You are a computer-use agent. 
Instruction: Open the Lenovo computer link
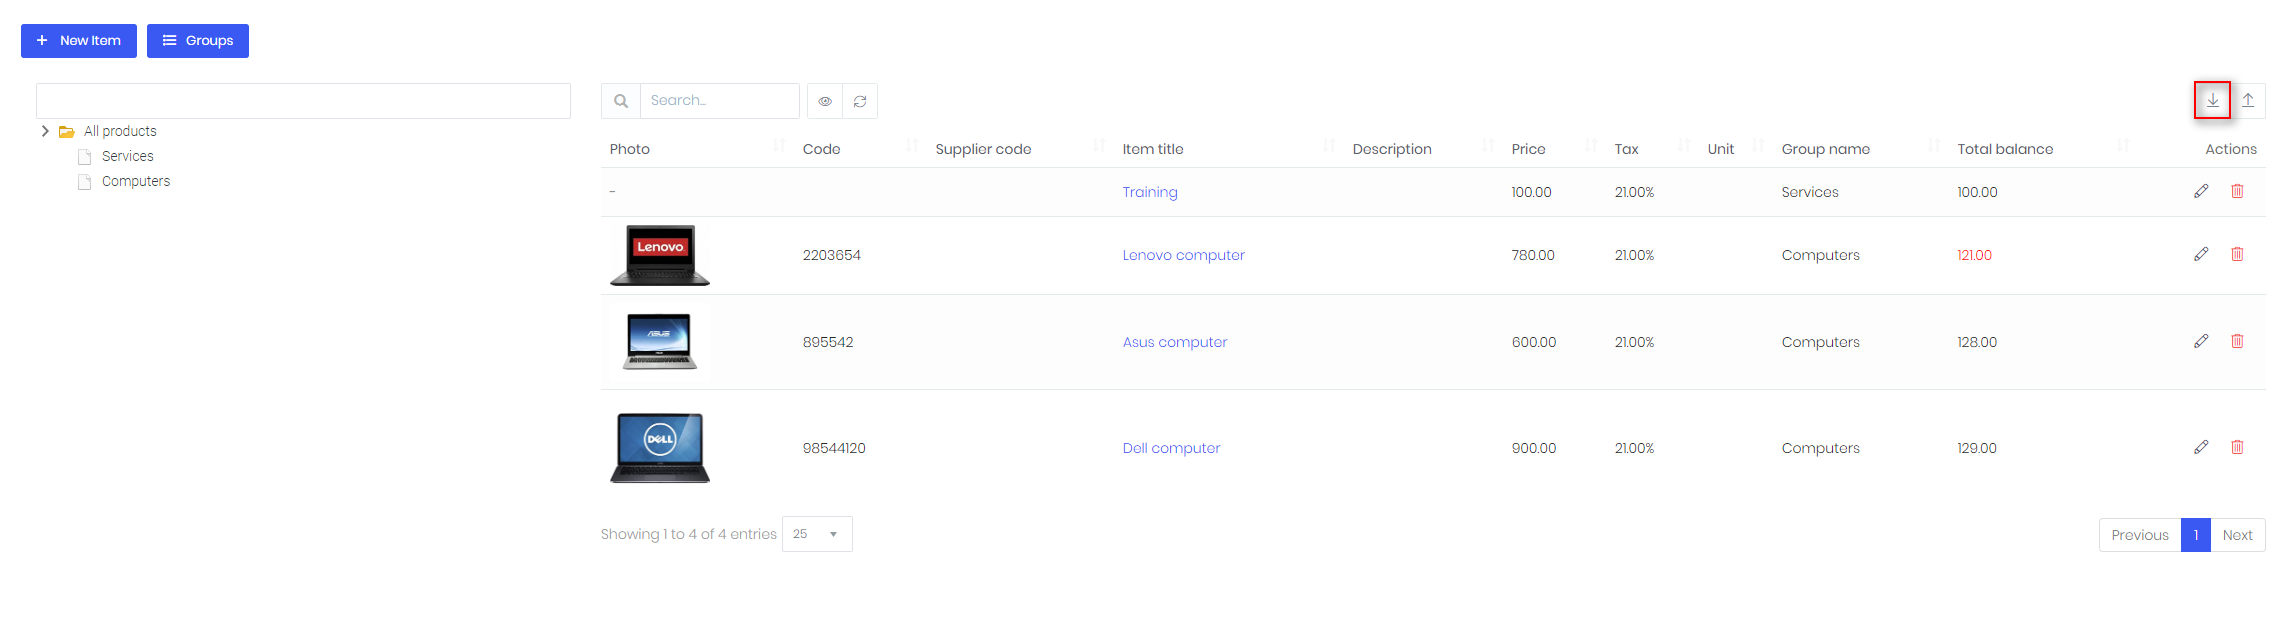coord(1183,255)
